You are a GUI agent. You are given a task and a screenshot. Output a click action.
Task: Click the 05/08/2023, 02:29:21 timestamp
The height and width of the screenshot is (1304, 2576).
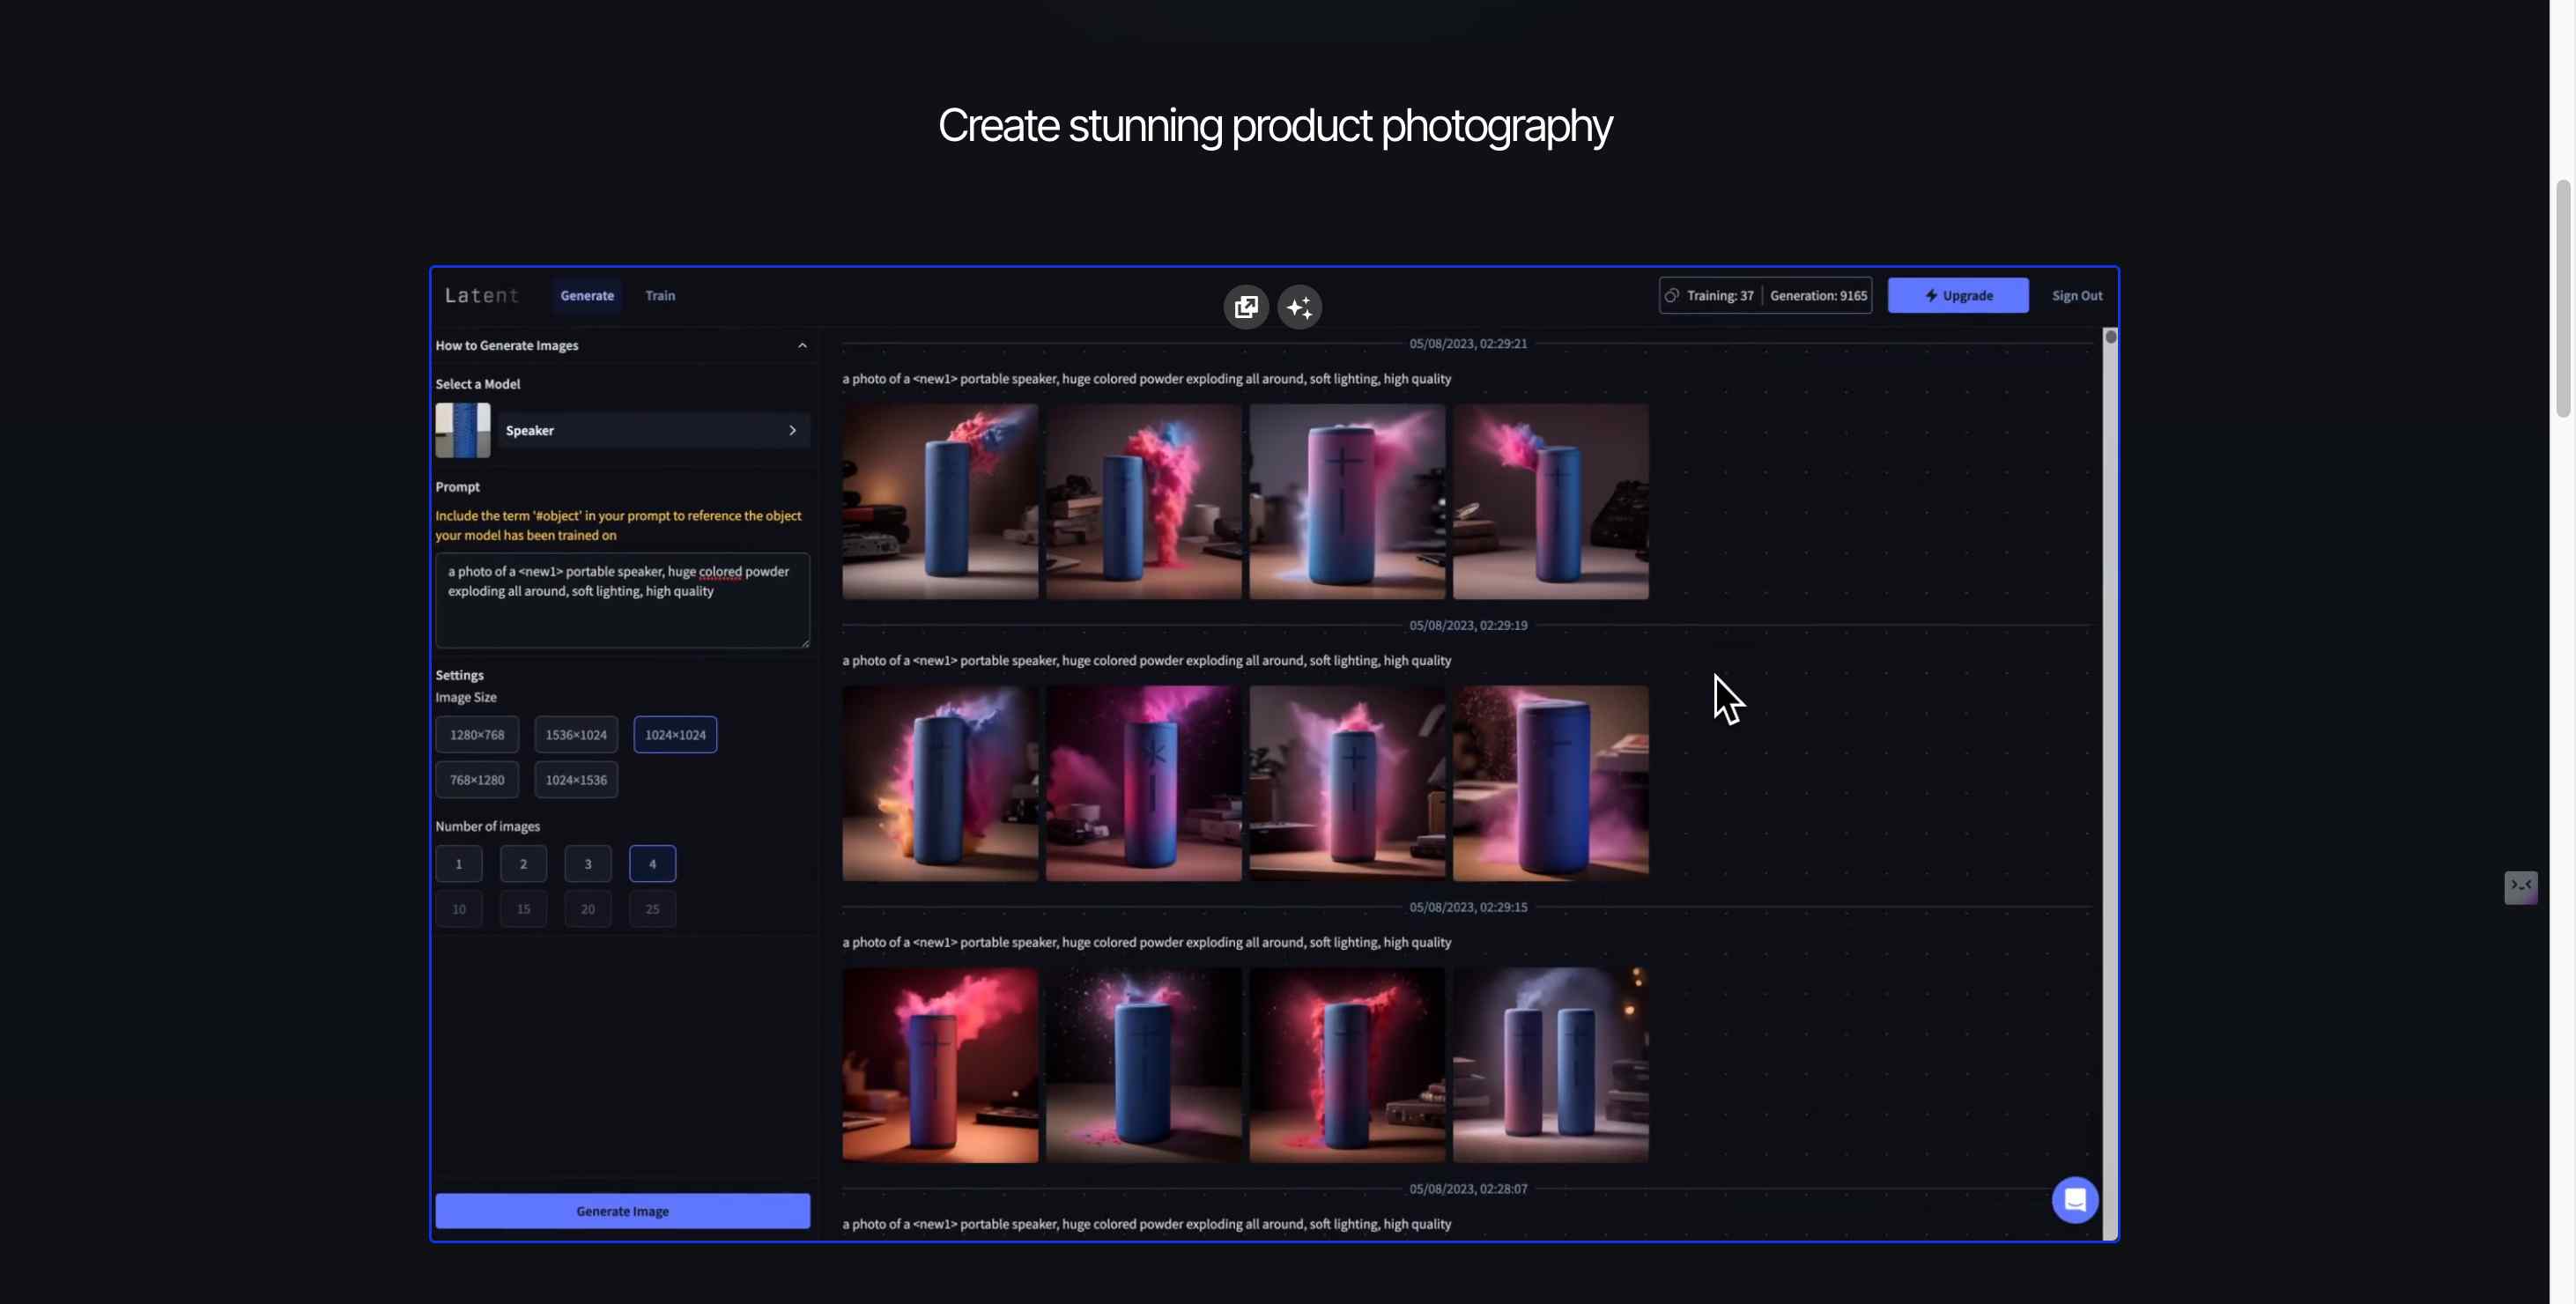click(x=1468, y=343)
